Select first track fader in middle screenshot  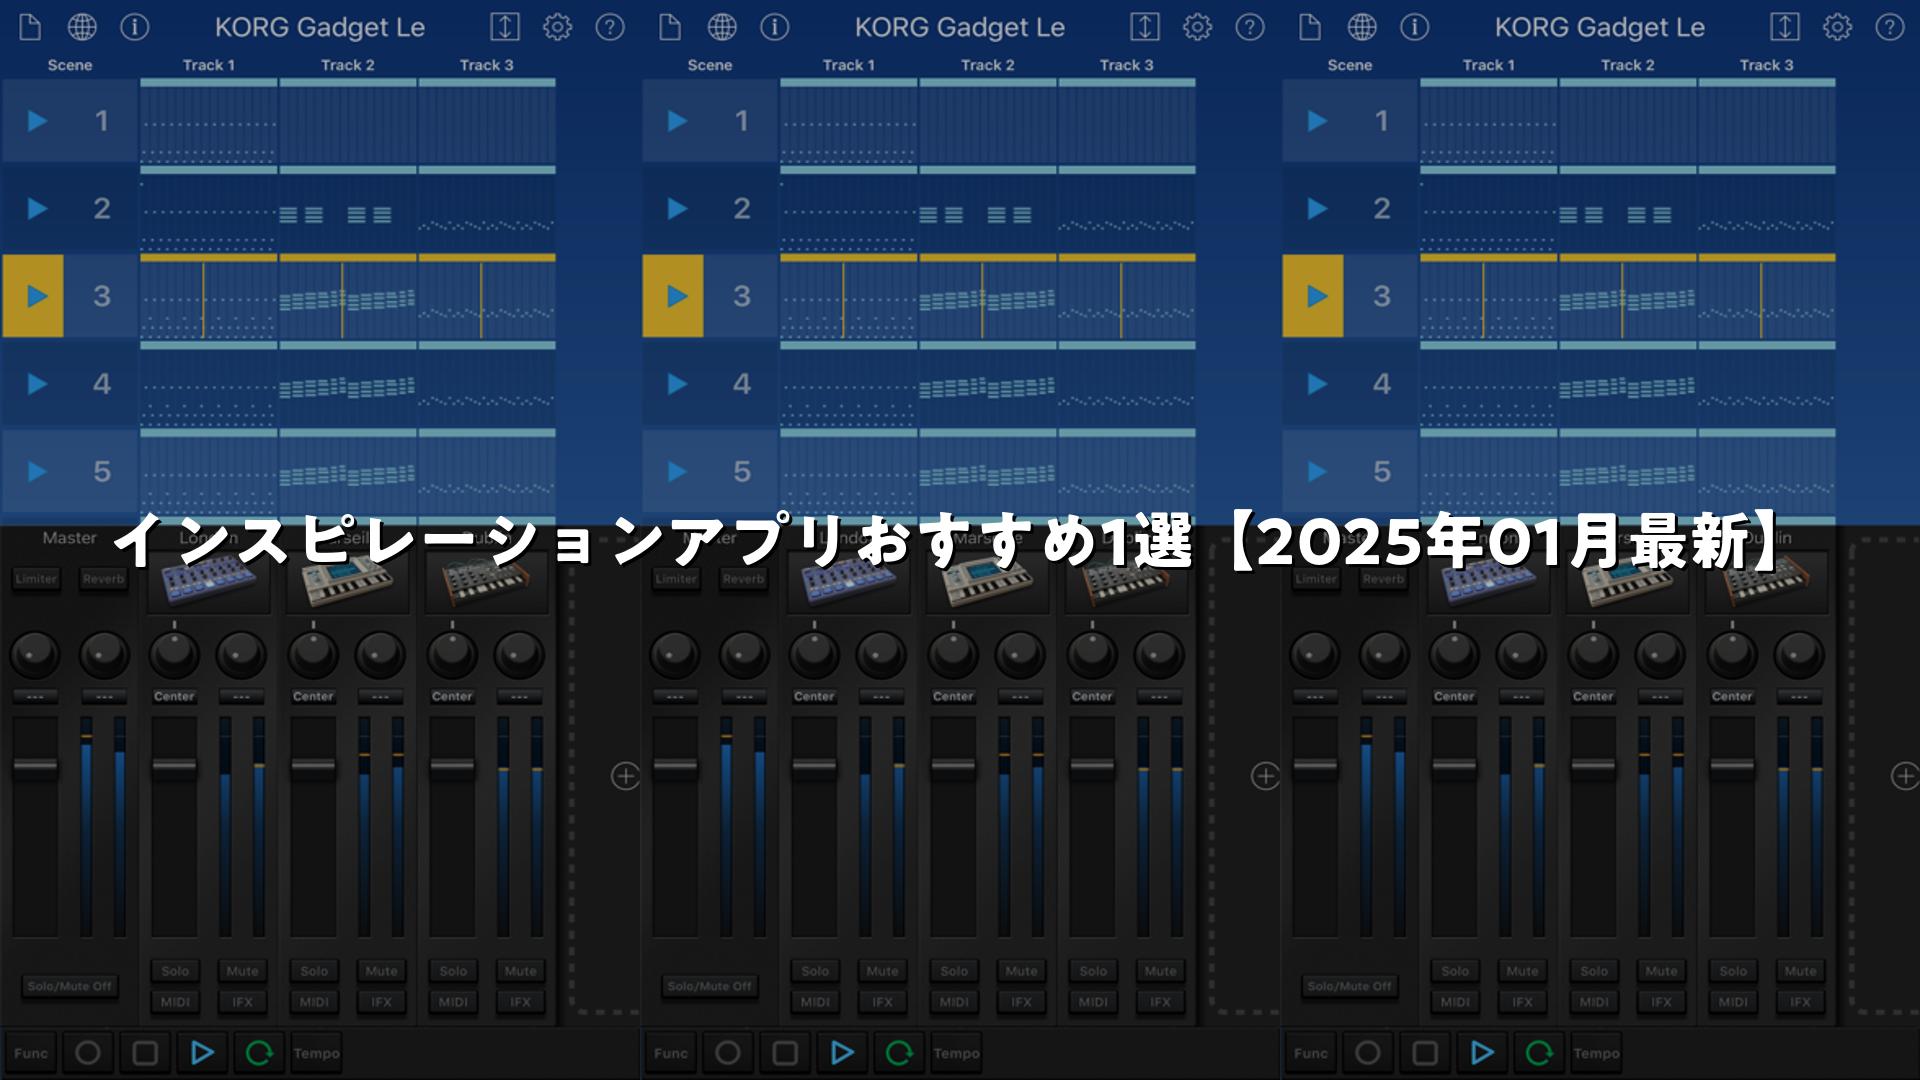[814, 767]
